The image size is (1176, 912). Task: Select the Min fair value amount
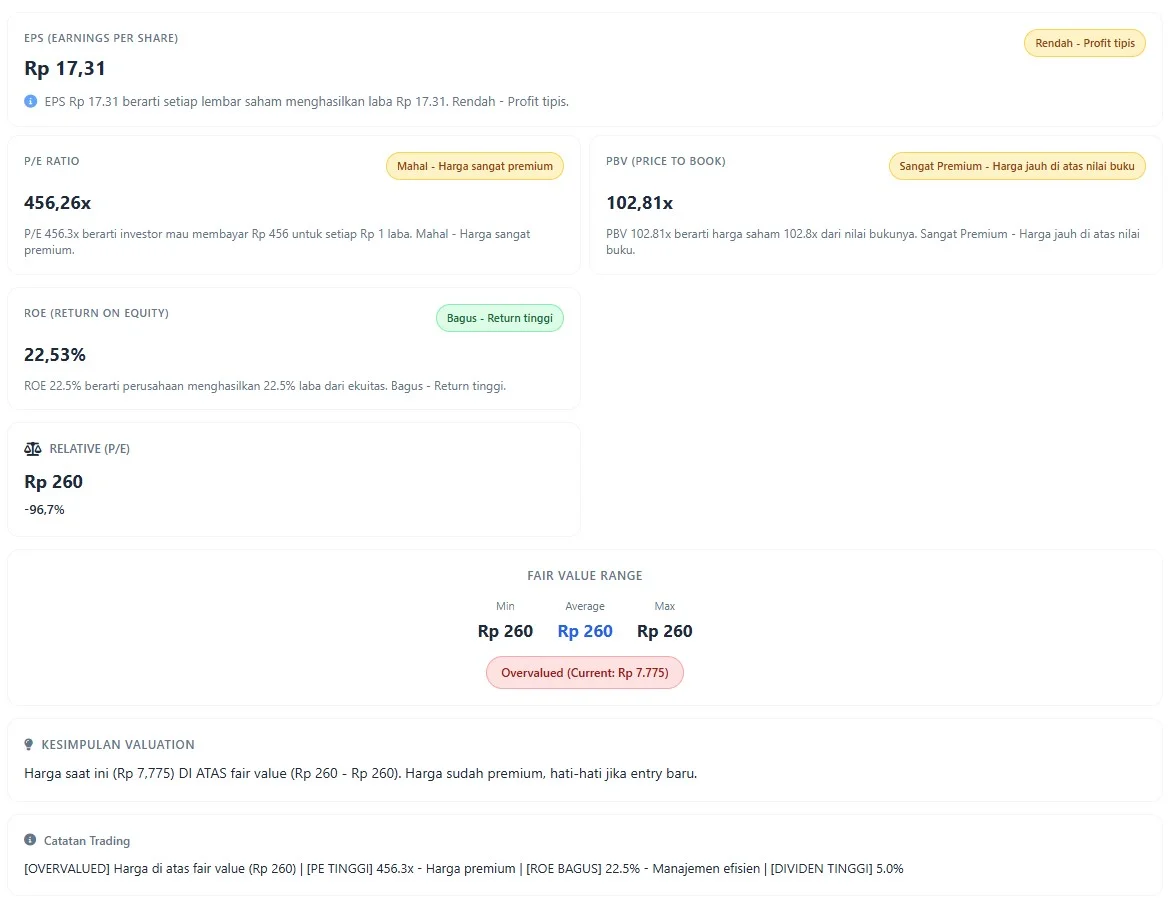point(505,631)
